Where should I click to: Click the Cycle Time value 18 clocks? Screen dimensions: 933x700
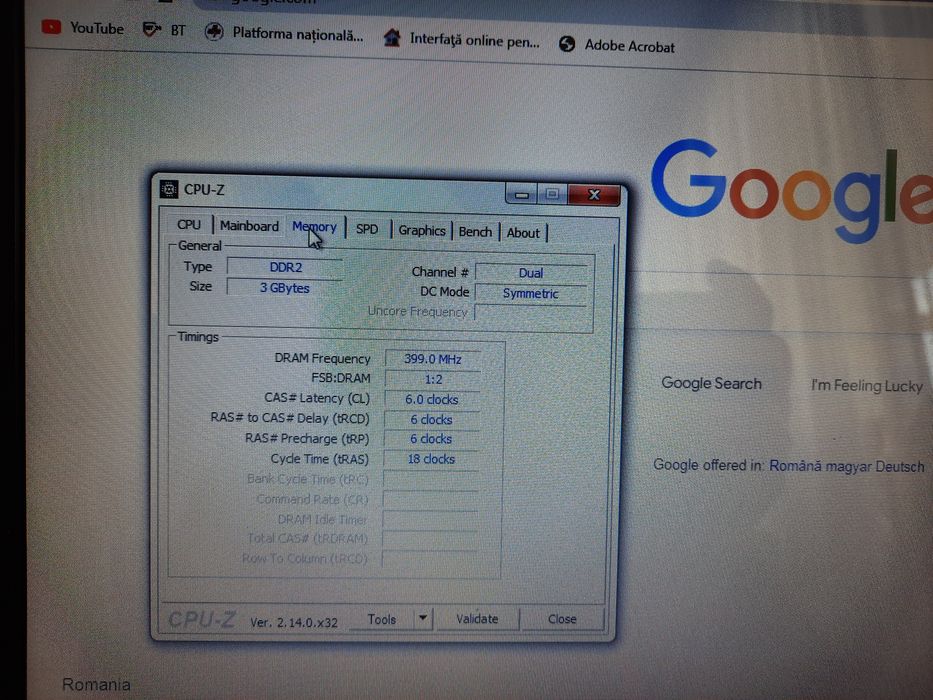[x=431, y=459]
